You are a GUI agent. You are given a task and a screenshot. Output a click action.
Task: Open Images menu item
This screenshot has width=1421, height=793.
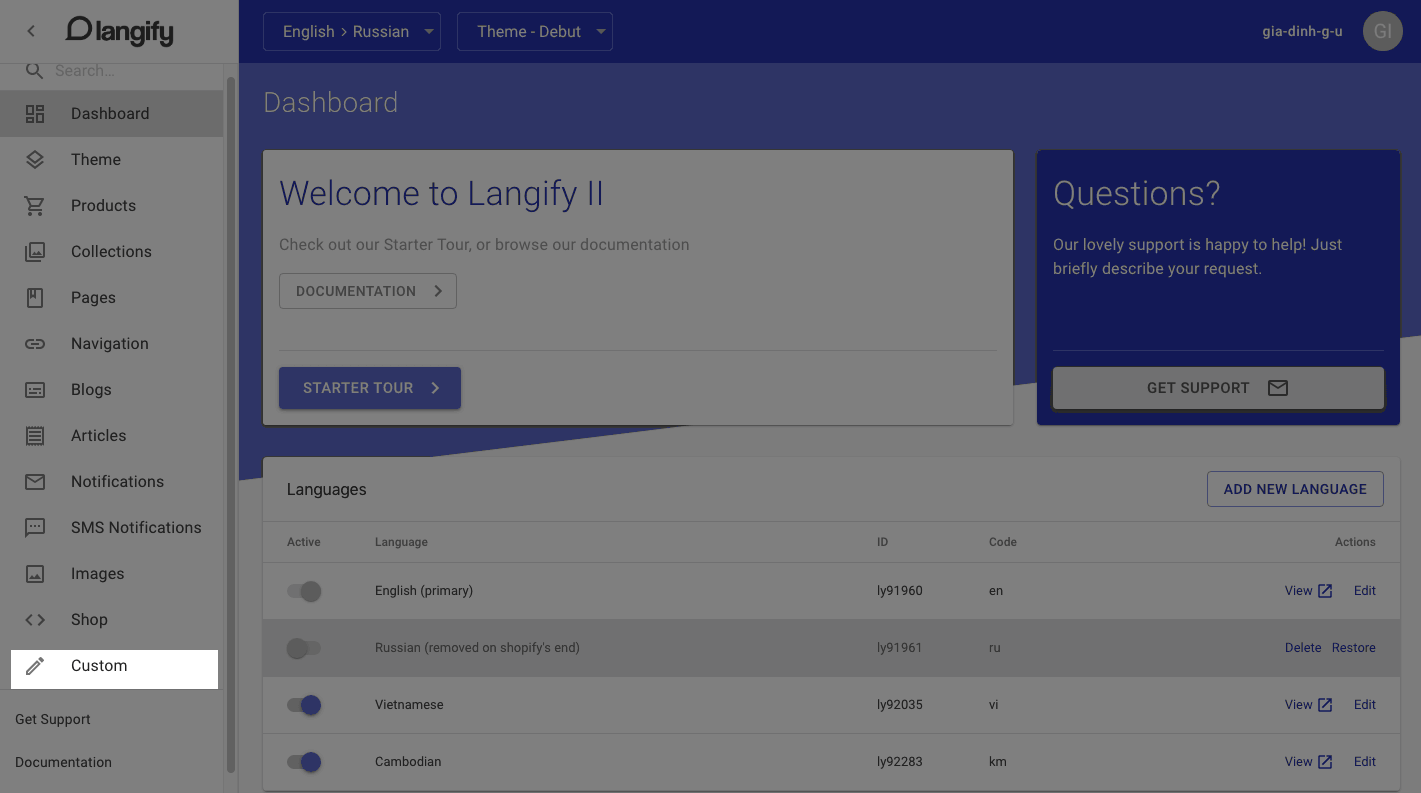(111, 574)
